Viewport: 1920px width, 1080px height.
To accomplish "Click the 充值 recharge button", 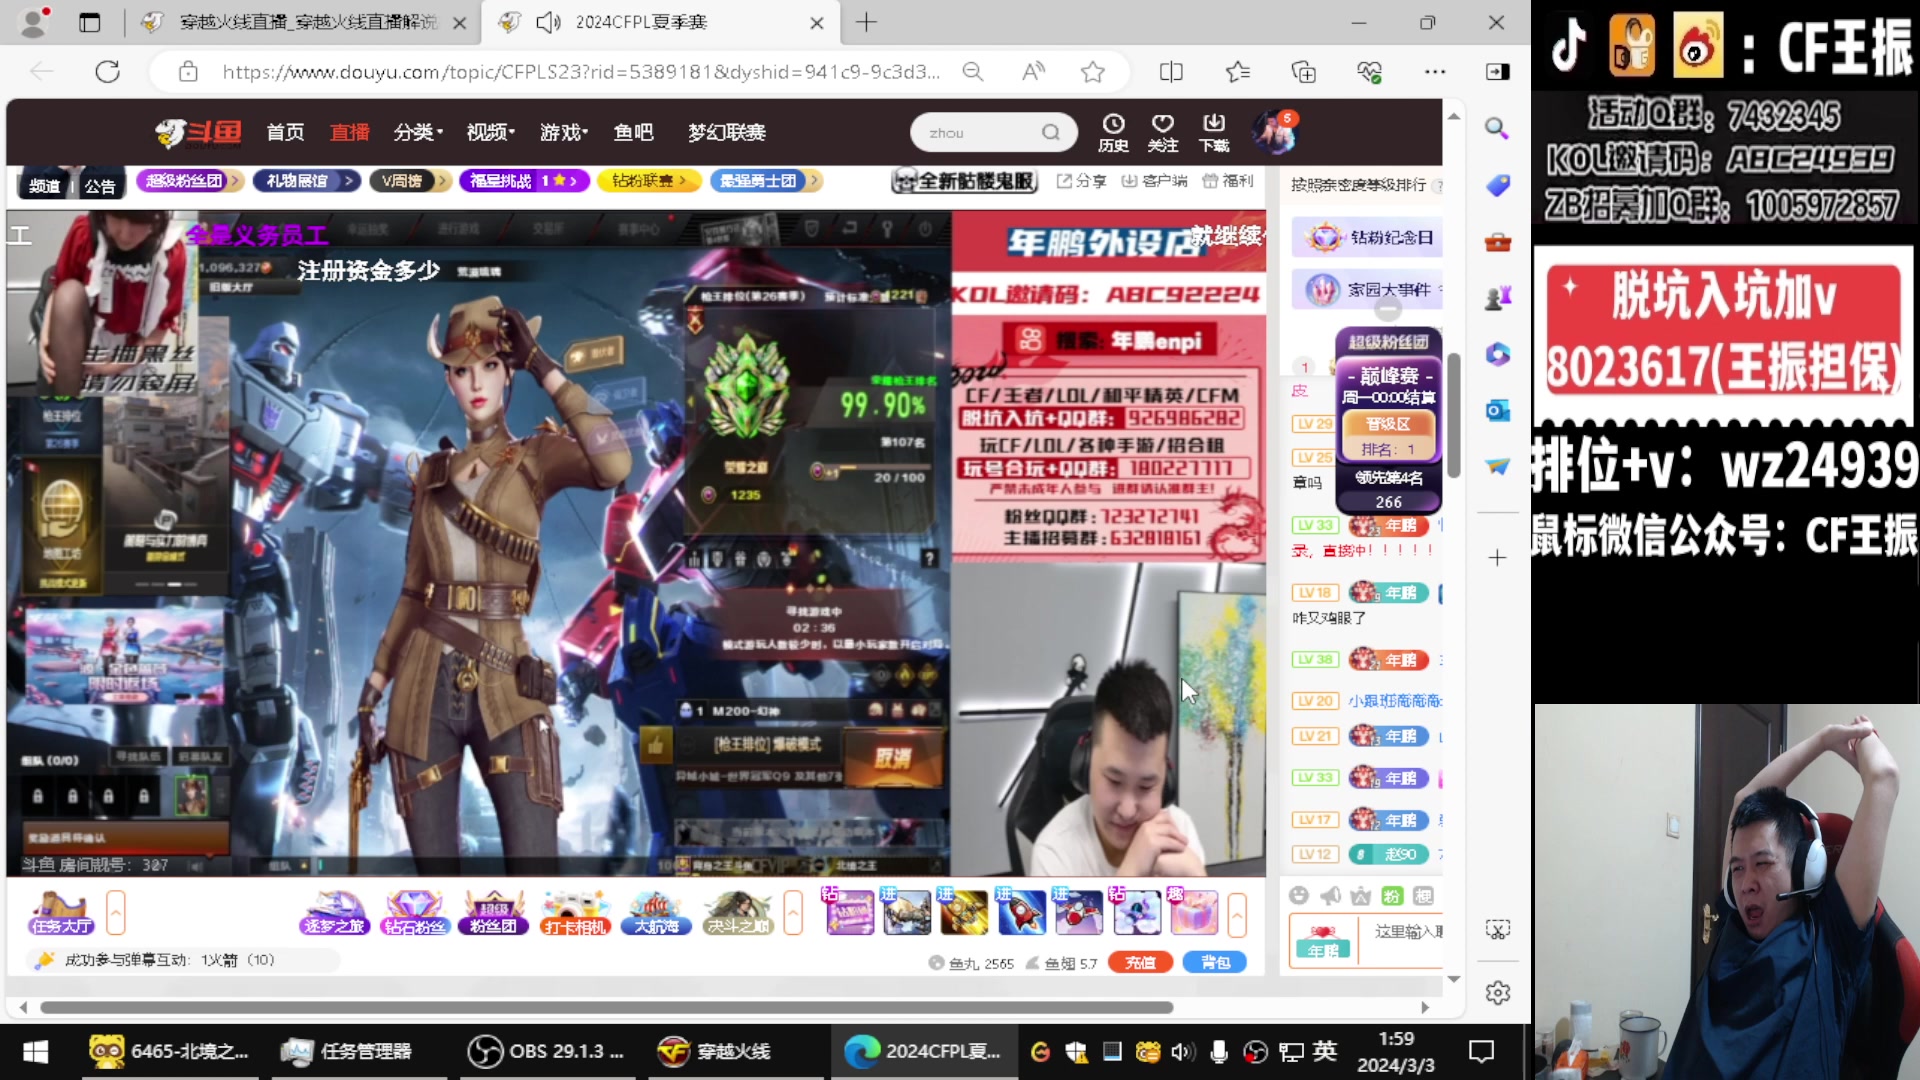I will [1140, 962].
